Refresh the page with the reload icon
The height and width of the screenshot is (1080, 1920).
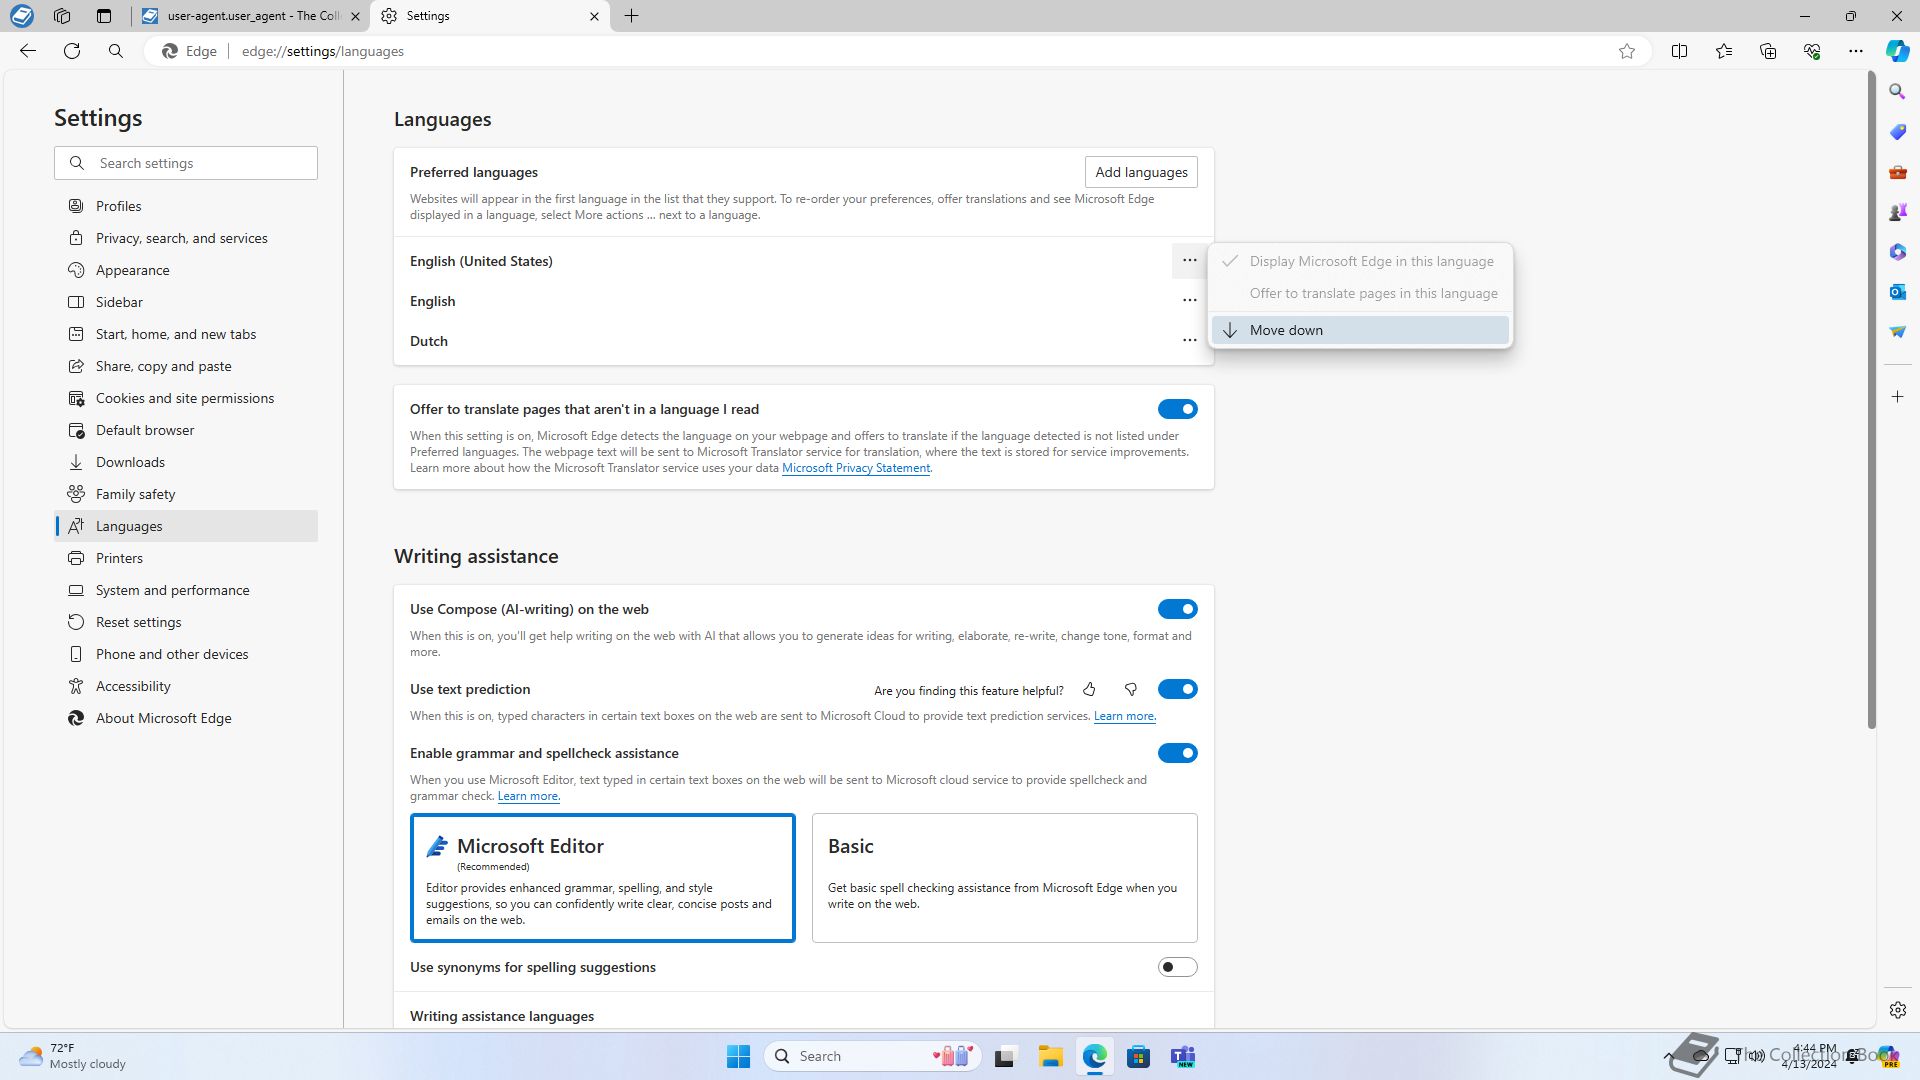[x=72, y=51]
